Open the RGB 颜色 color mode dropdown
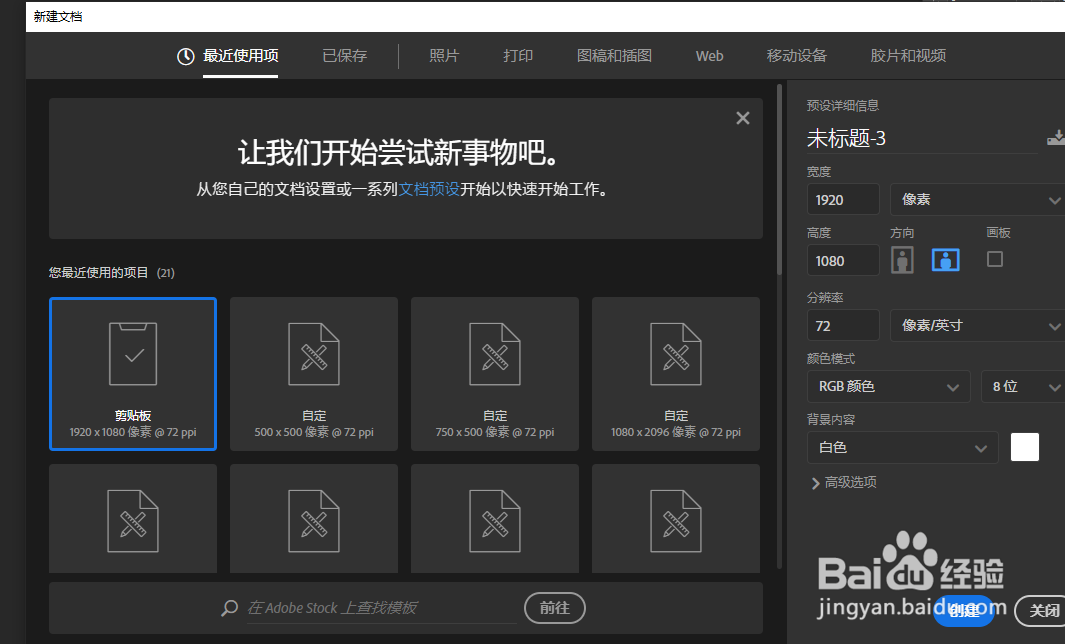This screenshot has height=644, width=1065. [x=888, y=387]
